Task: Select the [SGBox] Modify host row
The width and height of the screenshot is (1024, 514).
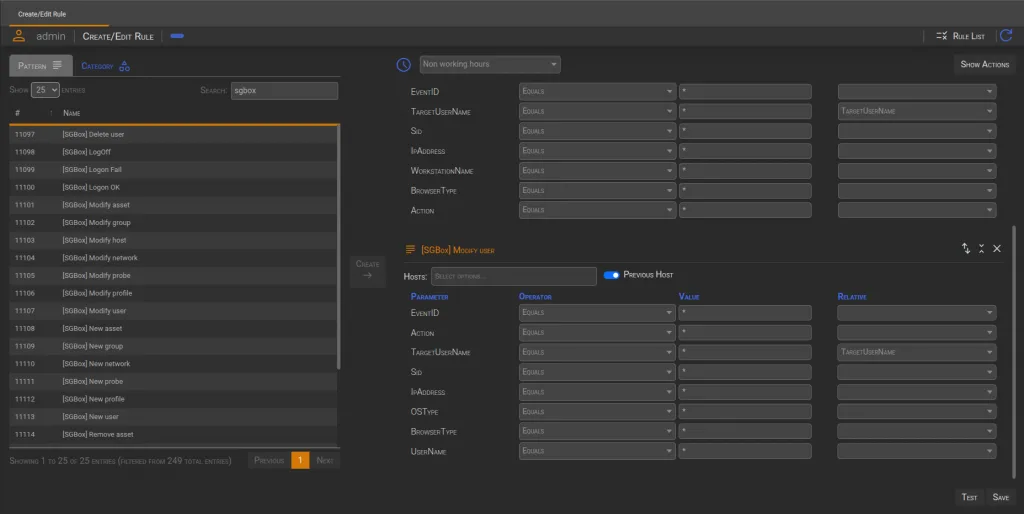Action: pyautogui.click(x=173, y=240)
